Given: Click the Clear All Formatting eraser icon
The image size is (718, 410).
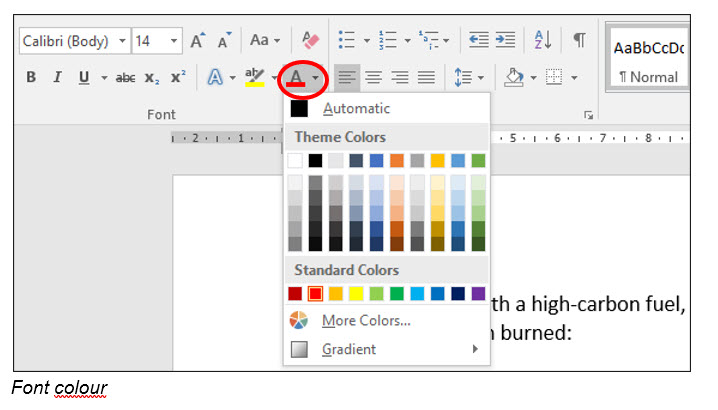Looking at the screenshot, I should (x=310, y=40).
